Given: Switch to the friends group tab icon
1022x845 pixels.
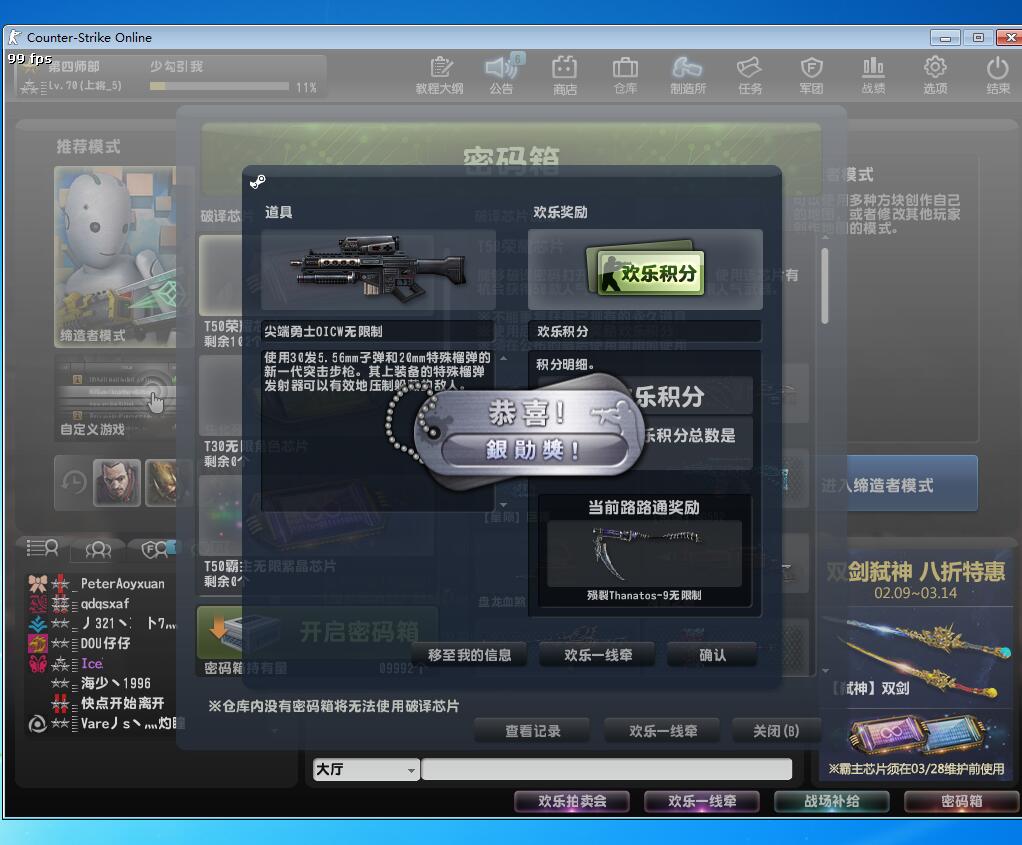Looking at the screenshot, I should click(x=98, y=550).
